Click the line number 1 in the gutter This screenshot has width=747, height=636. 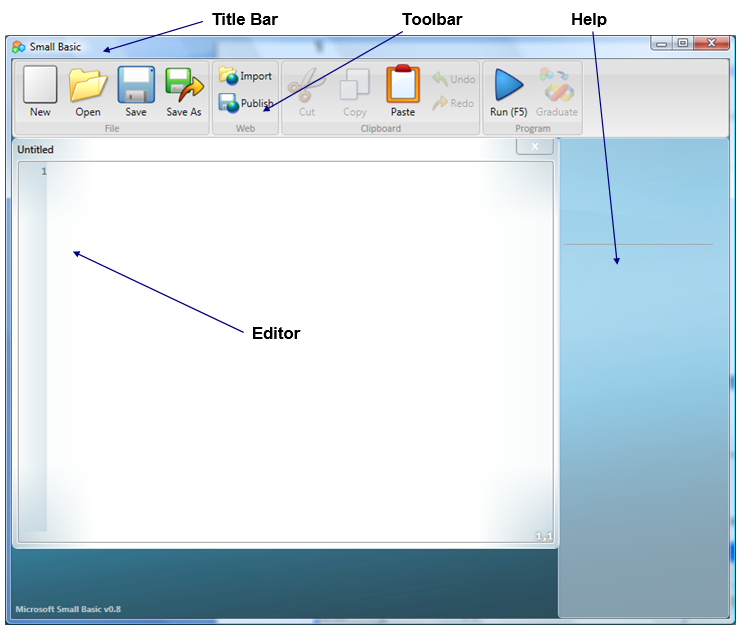[44, 172]
